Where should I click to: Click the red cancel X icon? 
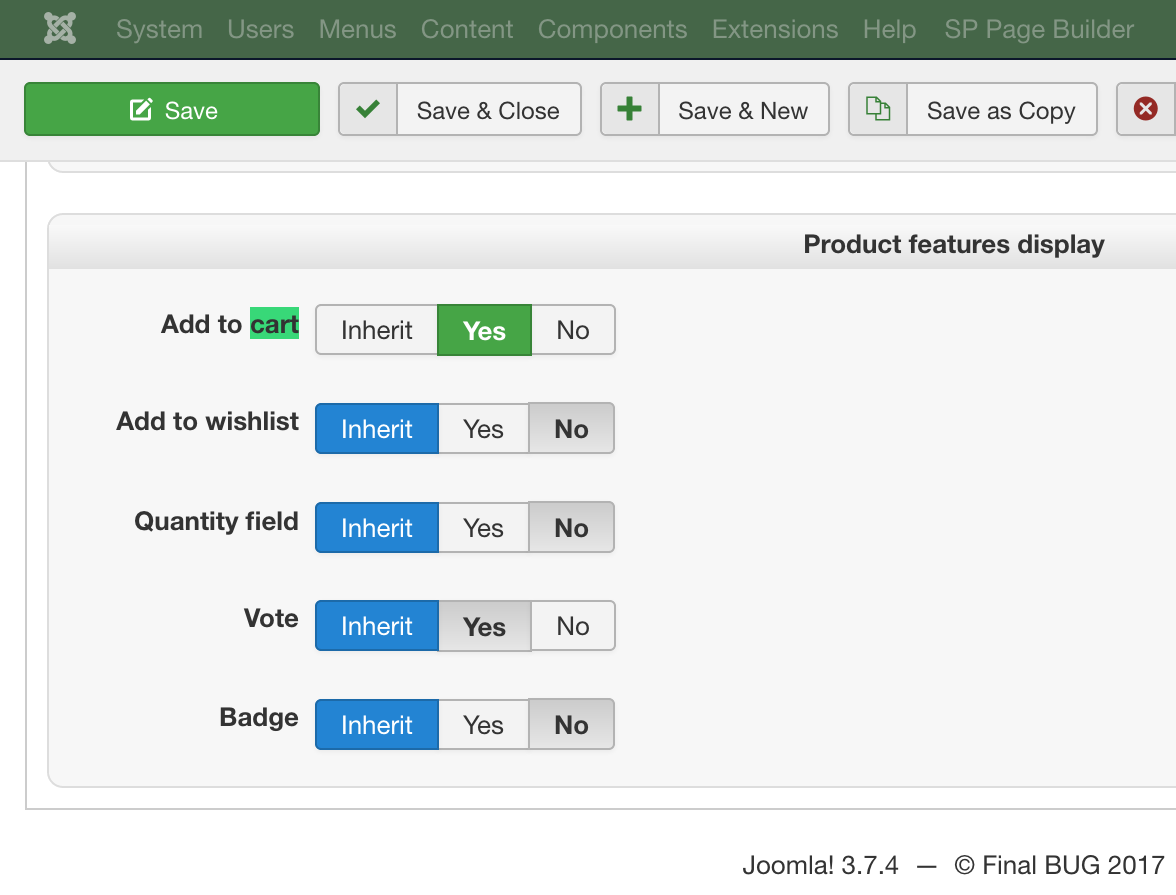point(1146,109)
